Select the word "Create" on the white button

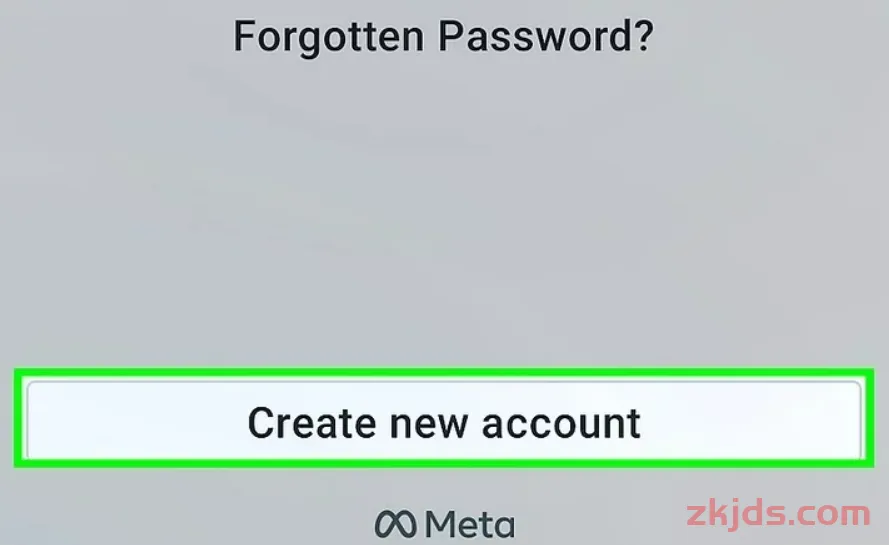click(312, 423)
